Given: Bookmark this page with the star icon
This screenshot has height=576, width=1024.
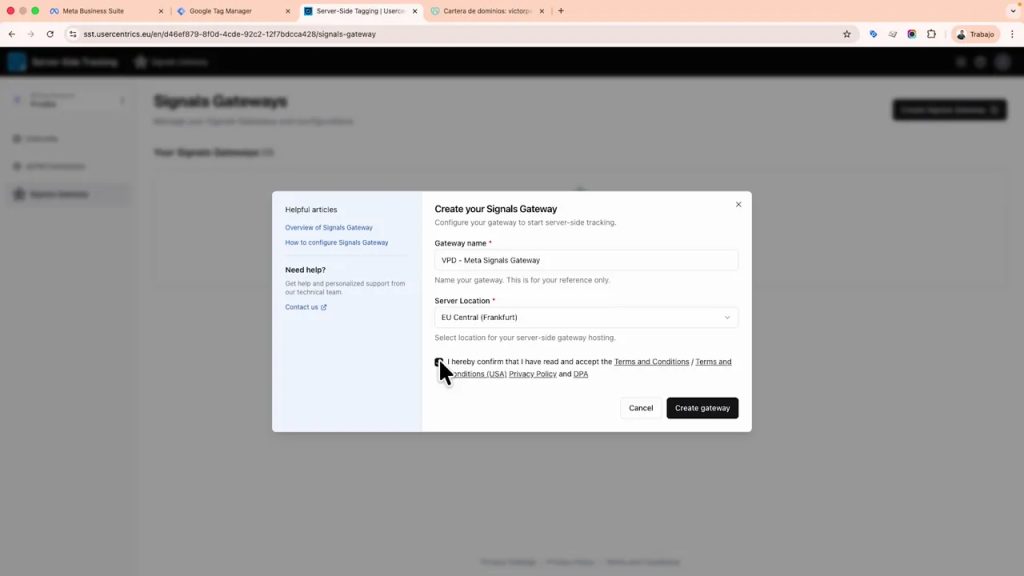Looking at the screenshot, I should click(x=847, y=34).
